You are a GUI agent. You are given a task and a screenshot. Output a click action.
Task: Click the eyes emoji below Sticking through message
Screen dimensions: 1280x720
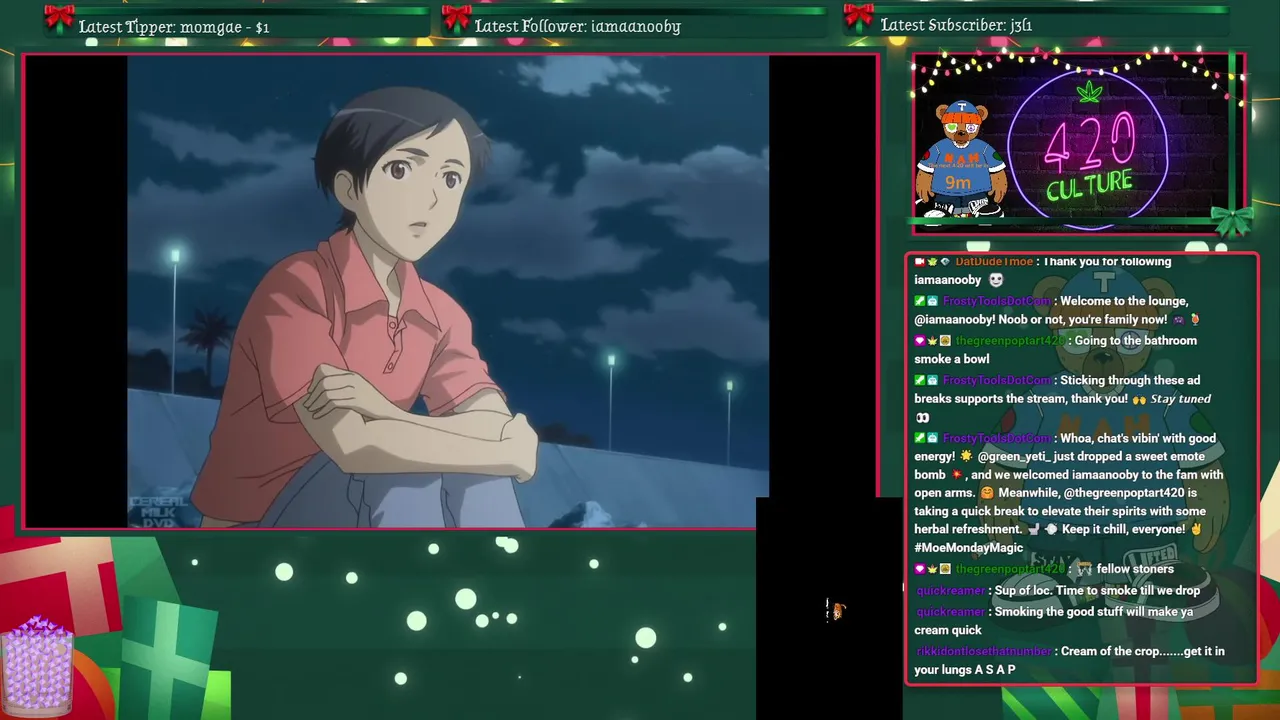923,418
